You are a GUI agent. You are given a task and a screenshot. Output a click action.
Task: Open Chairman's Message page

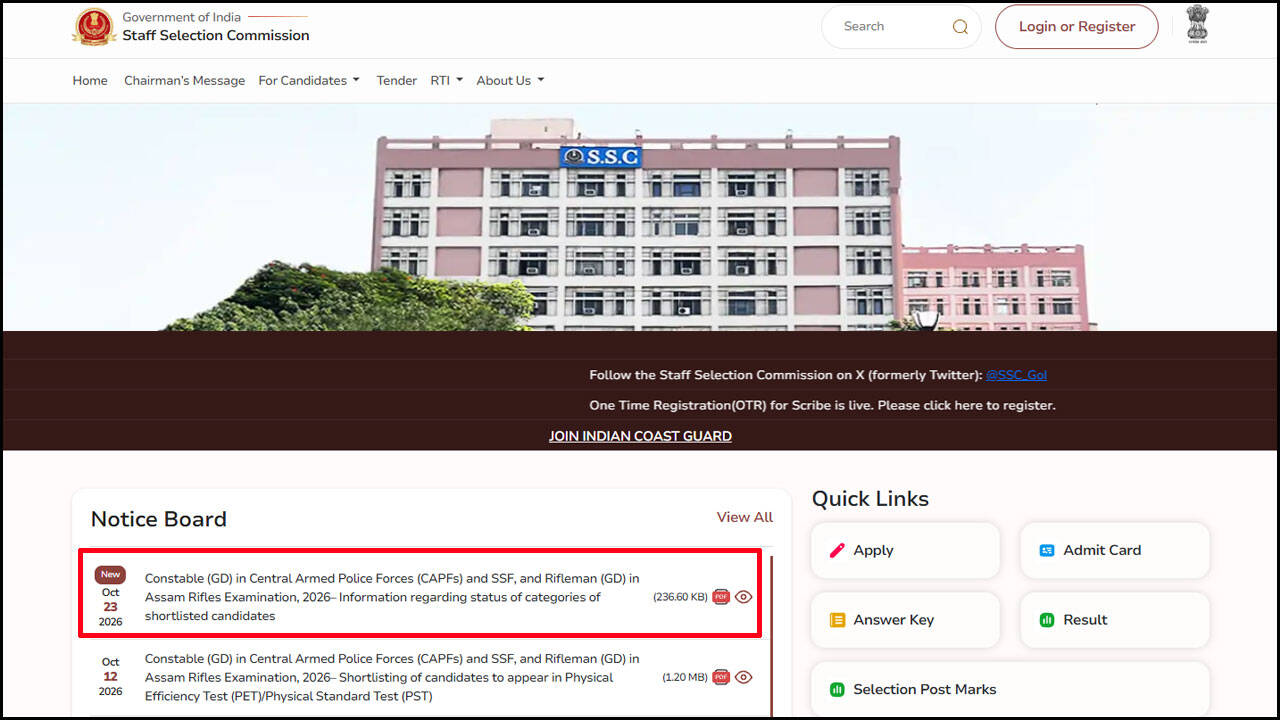pos(184,81)
